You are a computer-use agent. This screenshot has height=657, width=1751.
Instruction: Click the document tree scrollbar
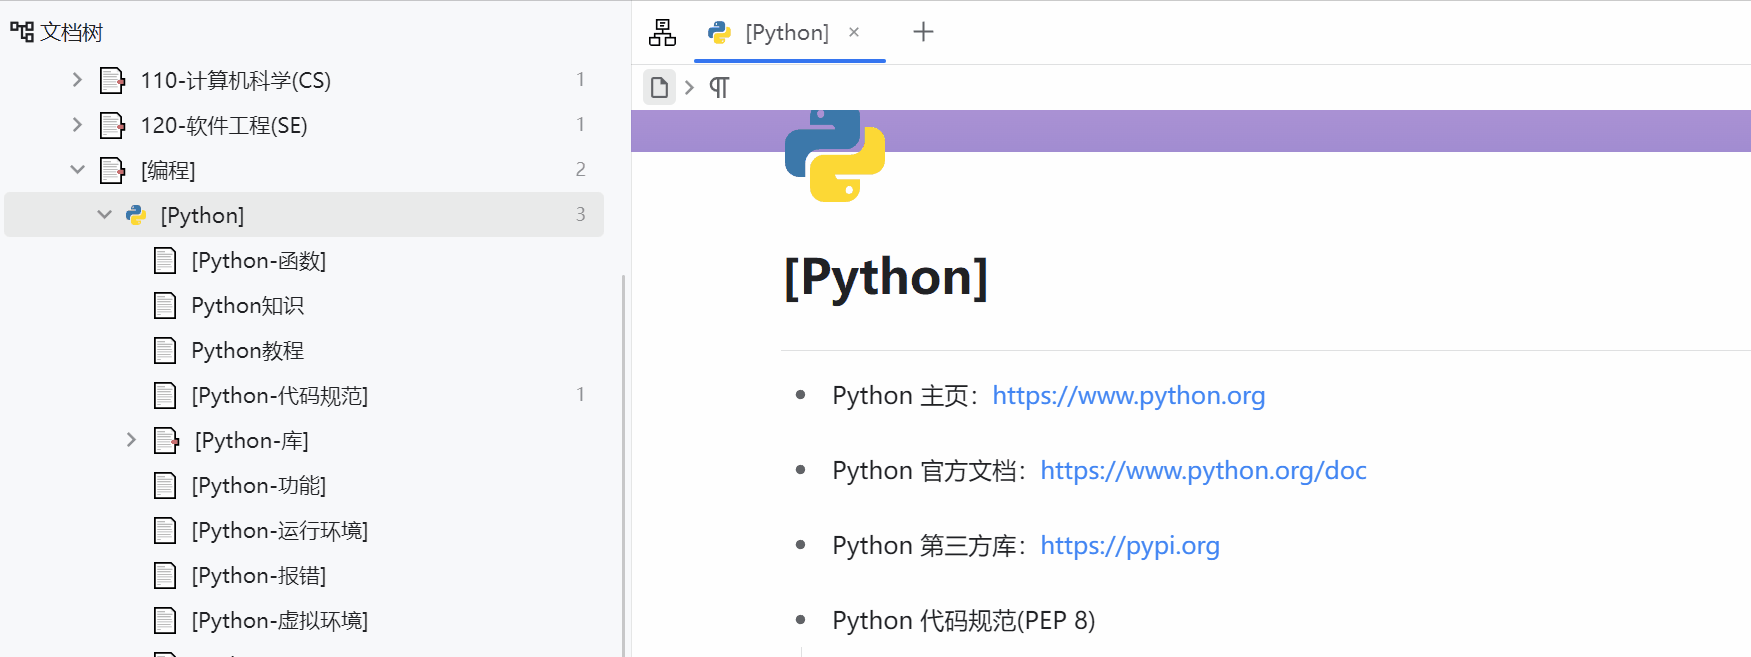624,465
